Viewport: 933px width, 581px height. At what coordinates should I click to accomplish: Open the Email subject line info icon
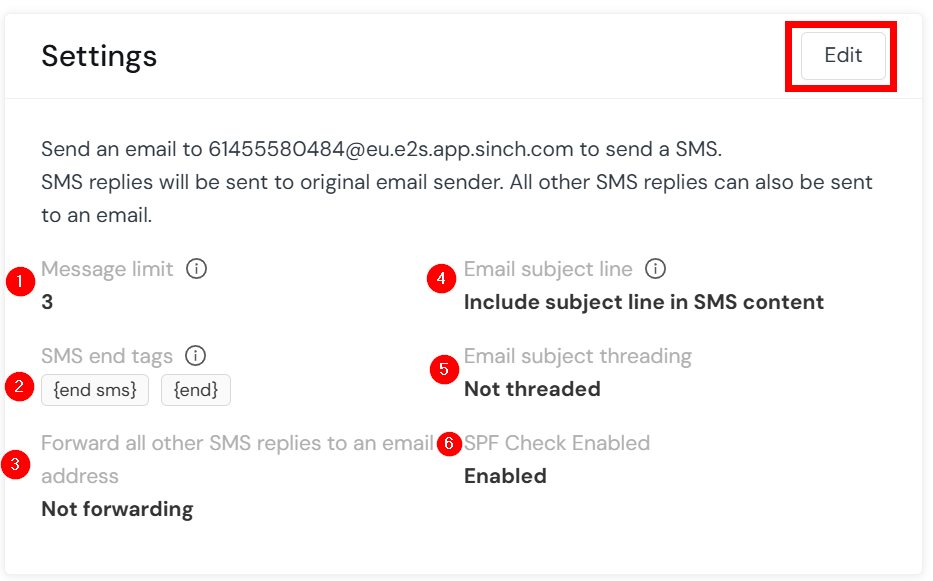[655, 268]
